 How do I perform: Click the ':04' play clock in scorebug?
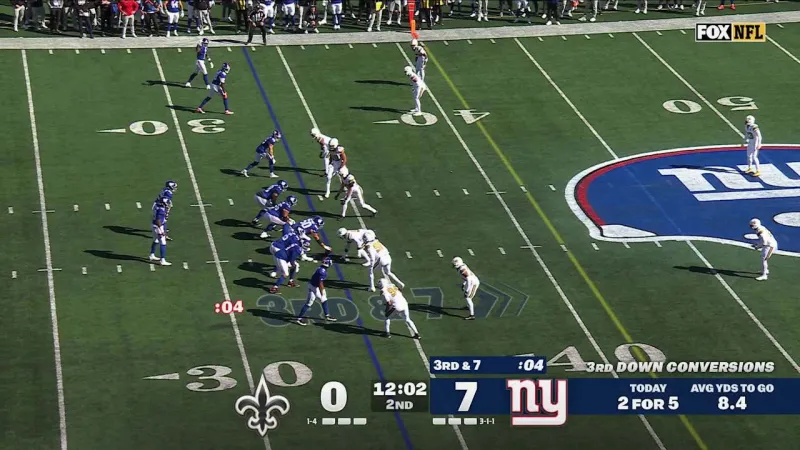coord(531,365)
